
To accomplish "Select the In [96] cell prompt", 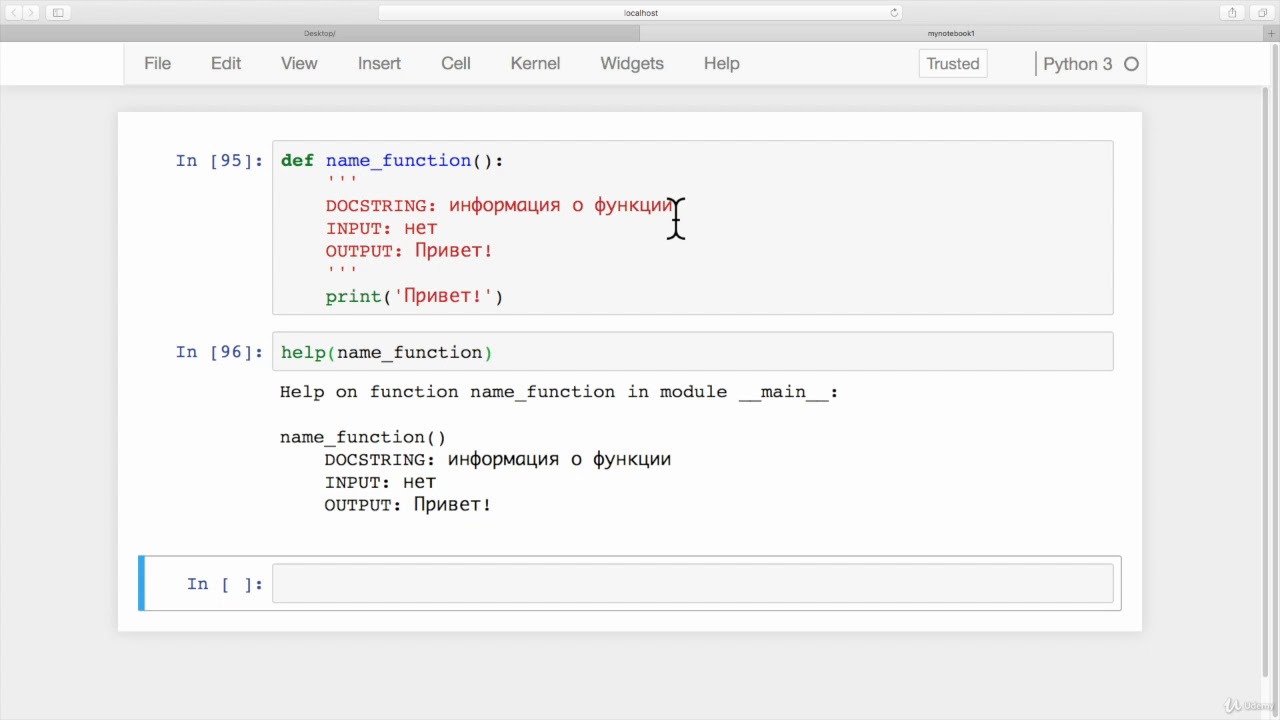I will tap(219, 352).
